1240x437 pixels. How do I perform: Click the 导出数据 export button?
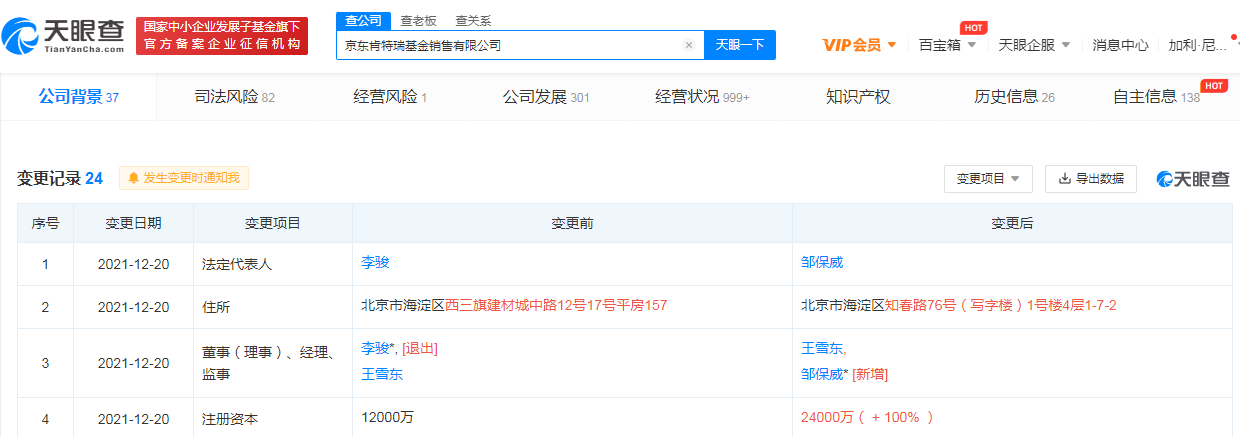point(1091,179)
